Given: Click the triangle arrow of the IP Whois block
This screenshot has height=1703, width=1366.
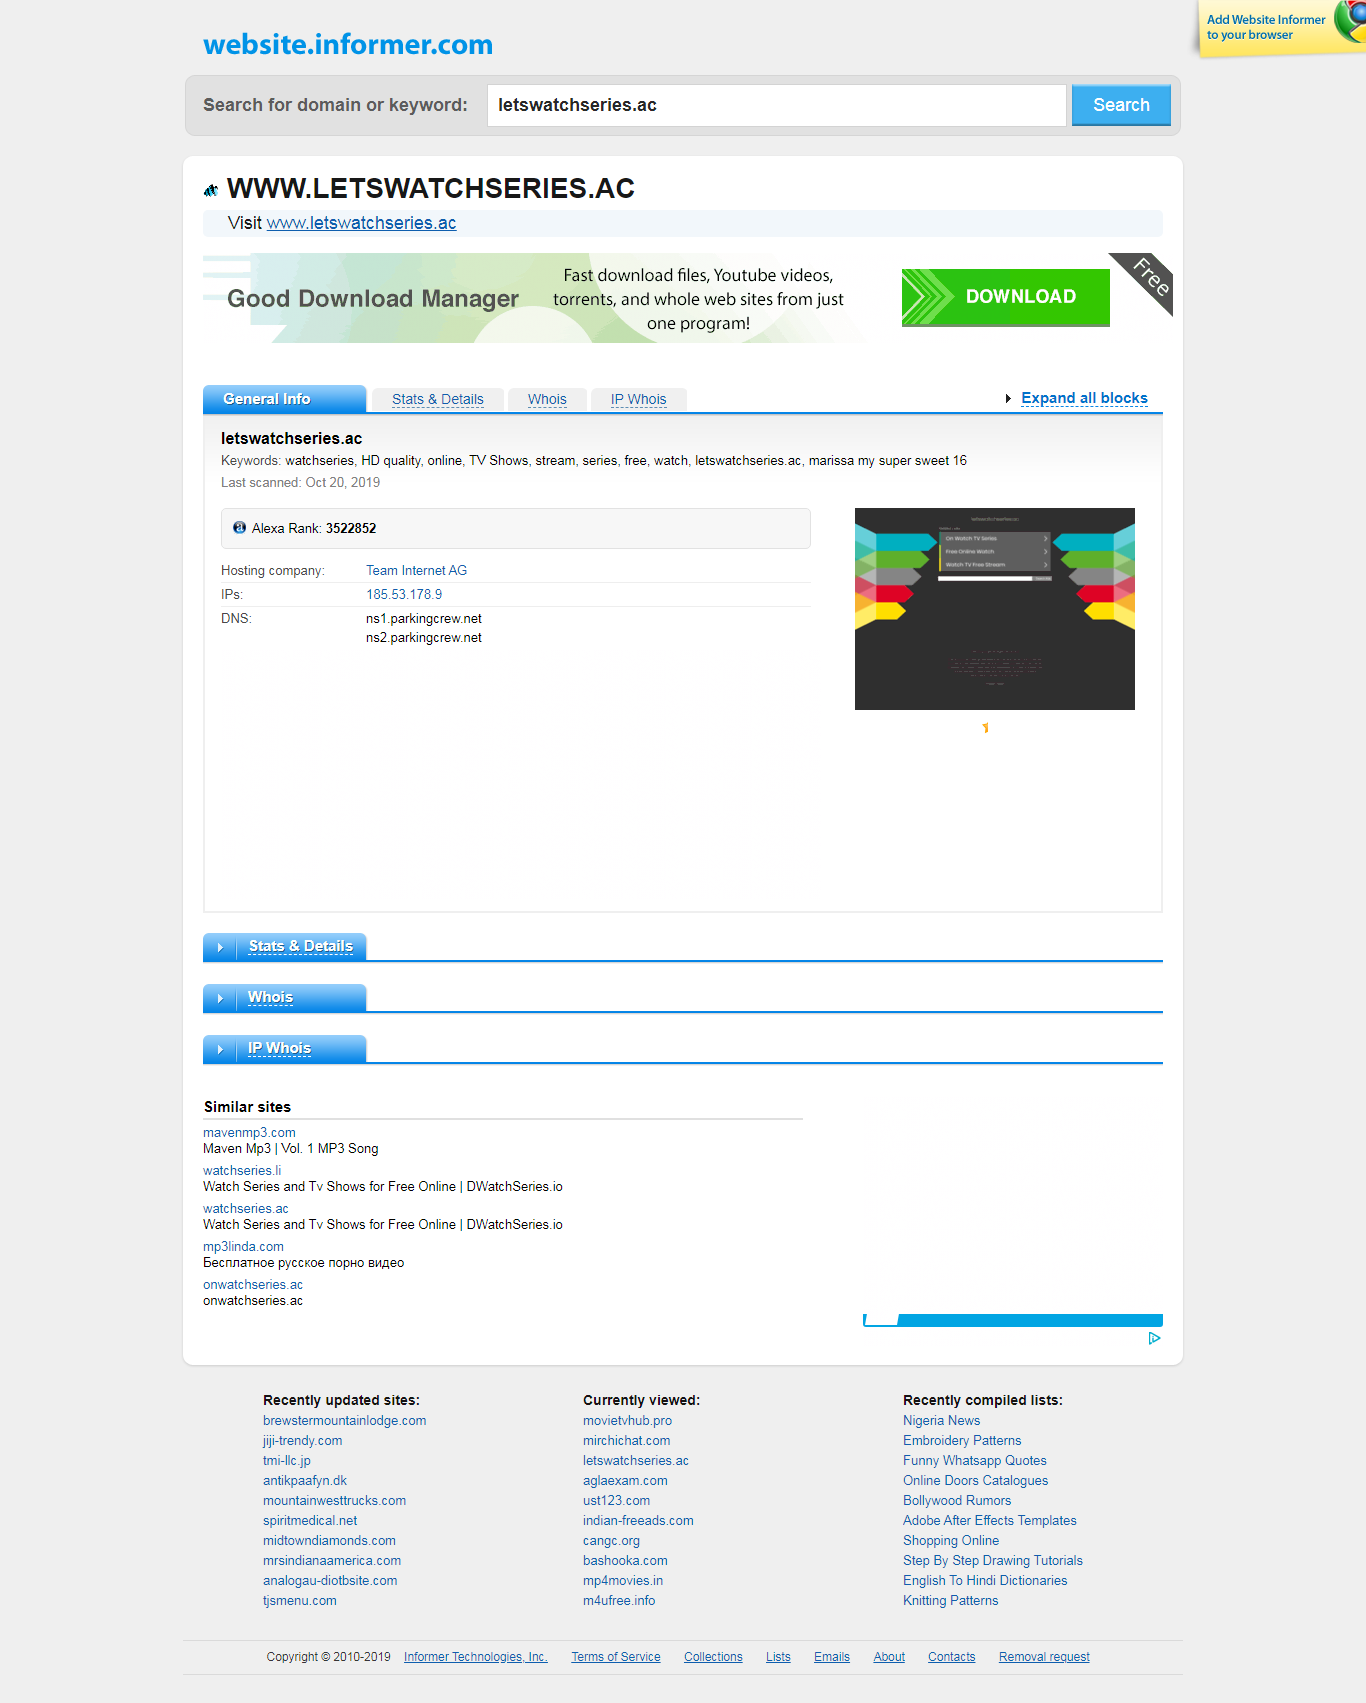Looking at the screenshot, I should pyautogui.click(x=220, y=1049).
